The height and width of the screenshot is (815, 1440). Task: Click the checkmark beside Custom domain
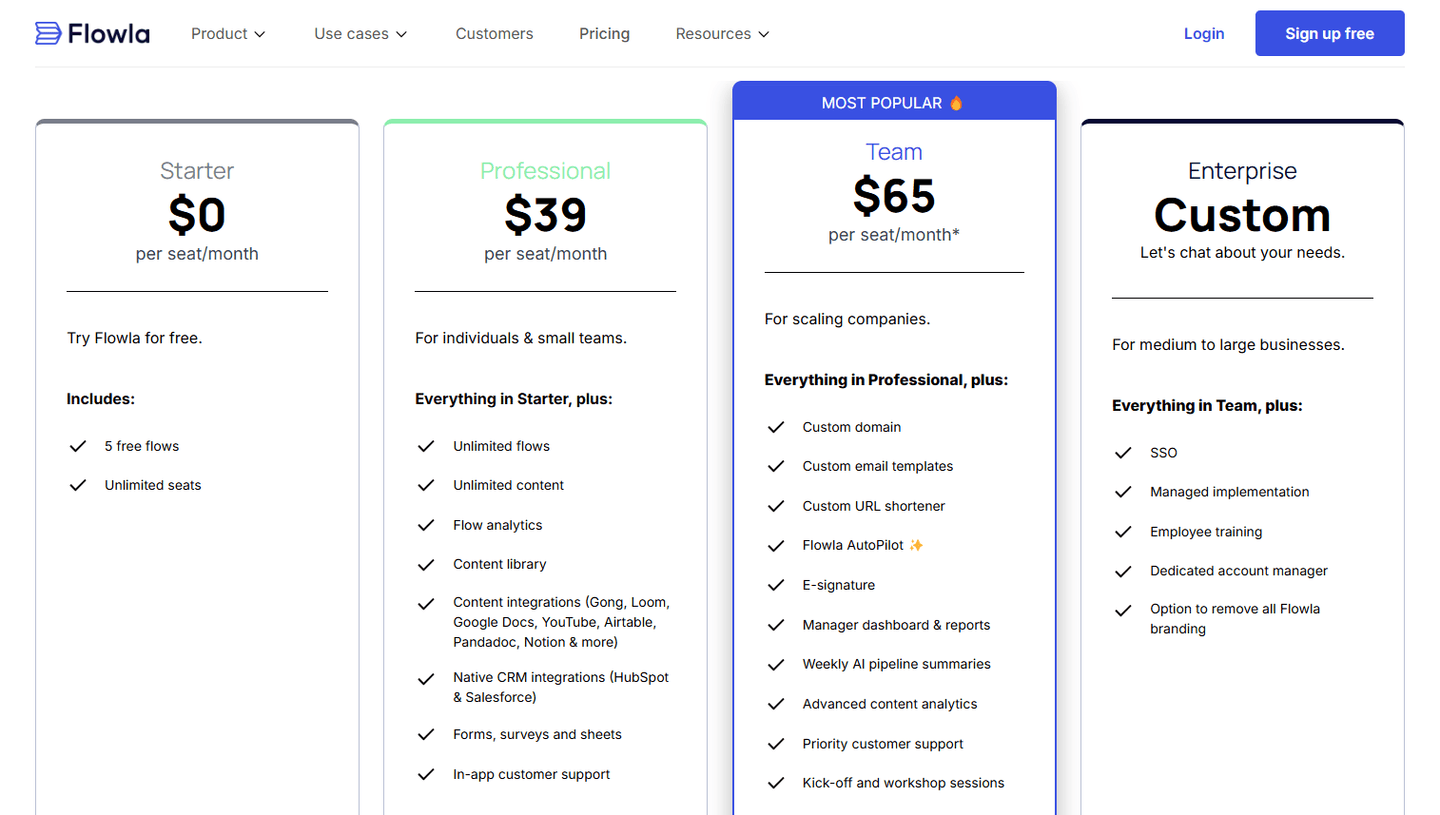tap(775, 427)
